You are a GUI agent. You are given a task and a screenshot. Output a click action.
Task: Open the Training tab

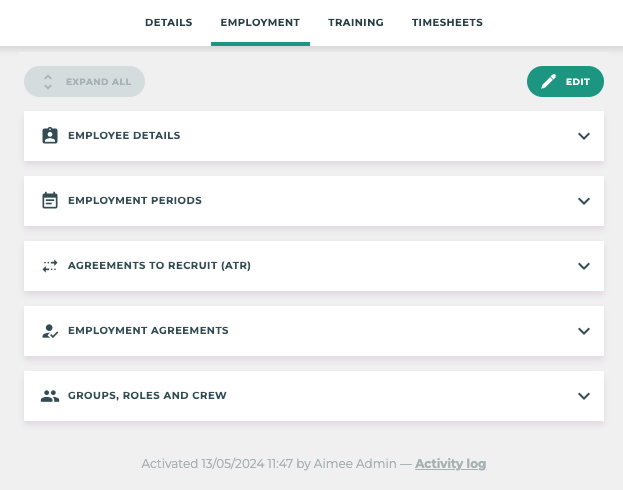[x=355, y=23]
